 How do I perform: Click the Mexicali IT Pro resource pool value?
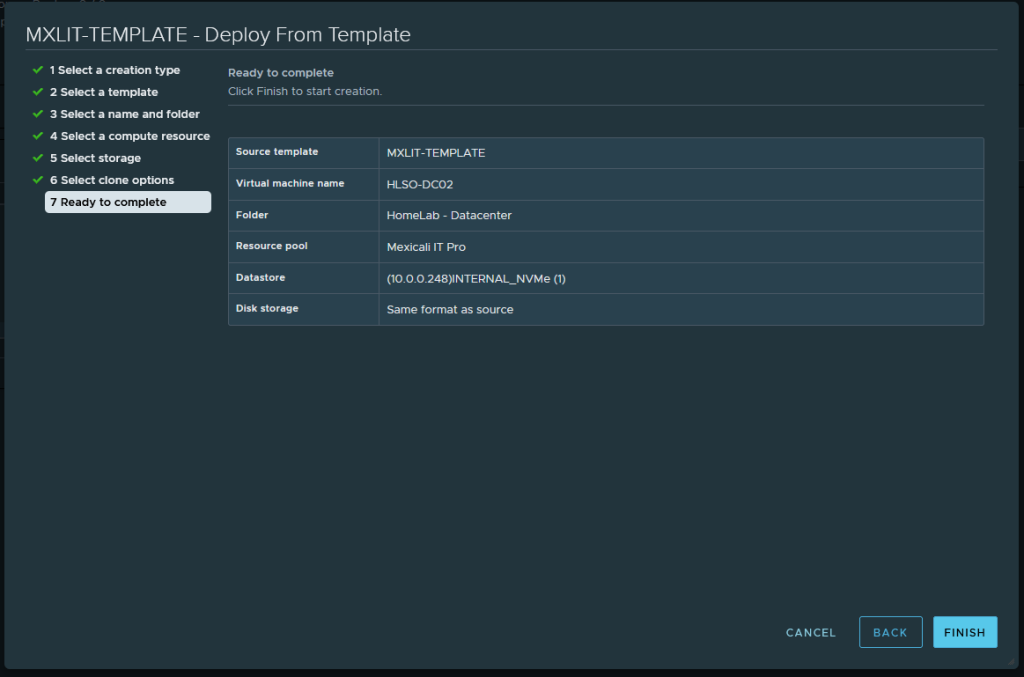point(426,246)
